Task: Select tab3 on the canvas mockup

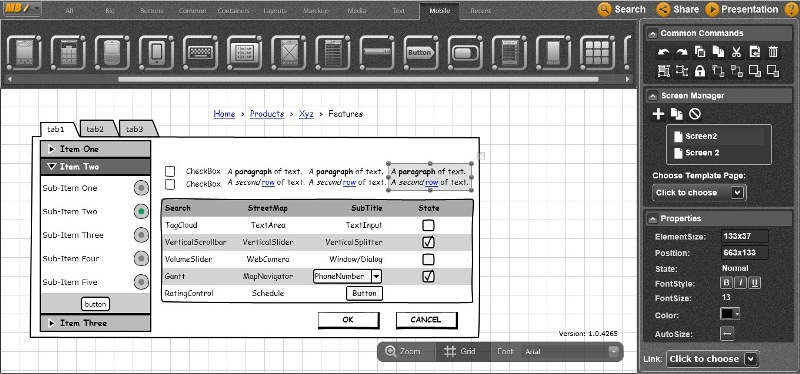Action: (135, 129)
